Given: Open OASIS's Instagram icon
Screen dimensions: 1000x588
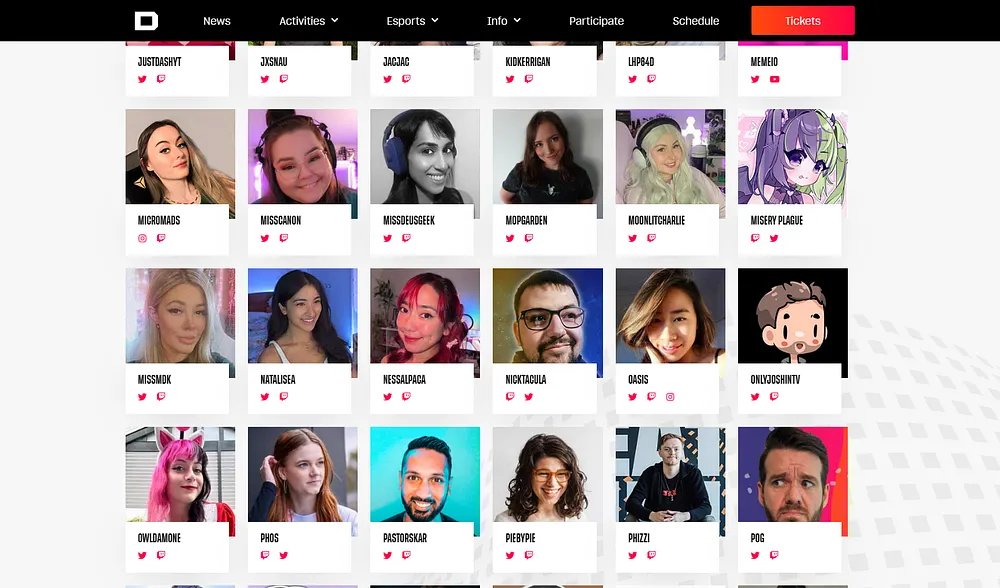Looking at the screenshot, I should pos(670,397).
